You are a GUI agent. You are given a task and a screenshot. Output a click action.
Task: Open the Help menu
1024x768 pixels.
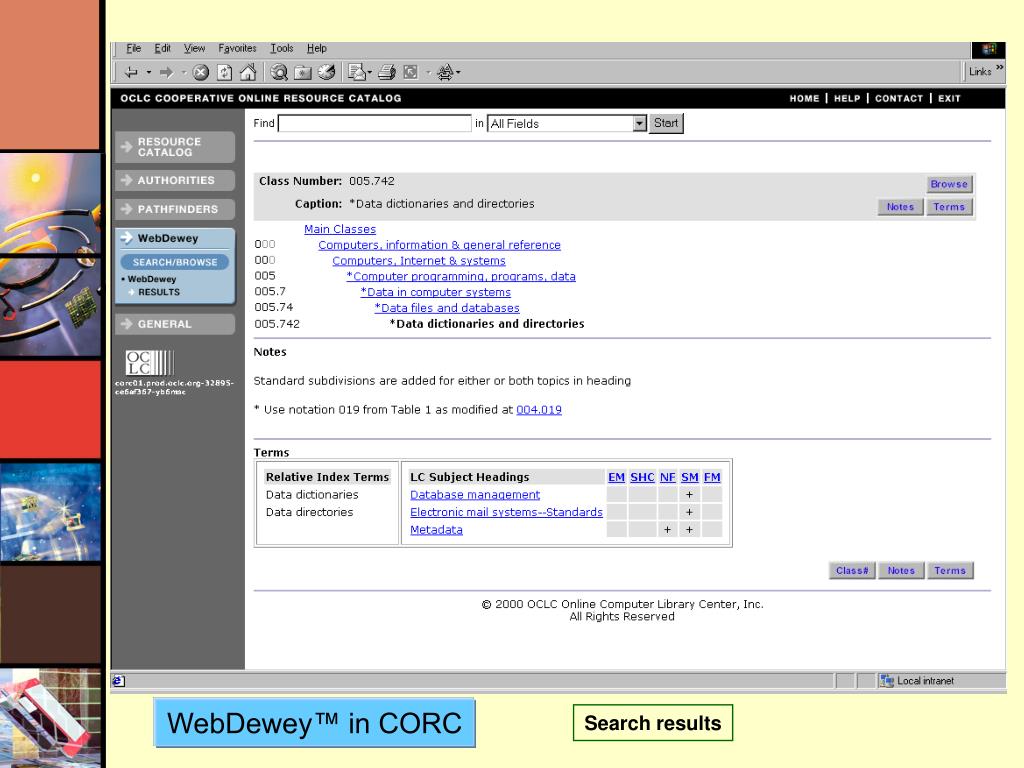tap(317, 48)
